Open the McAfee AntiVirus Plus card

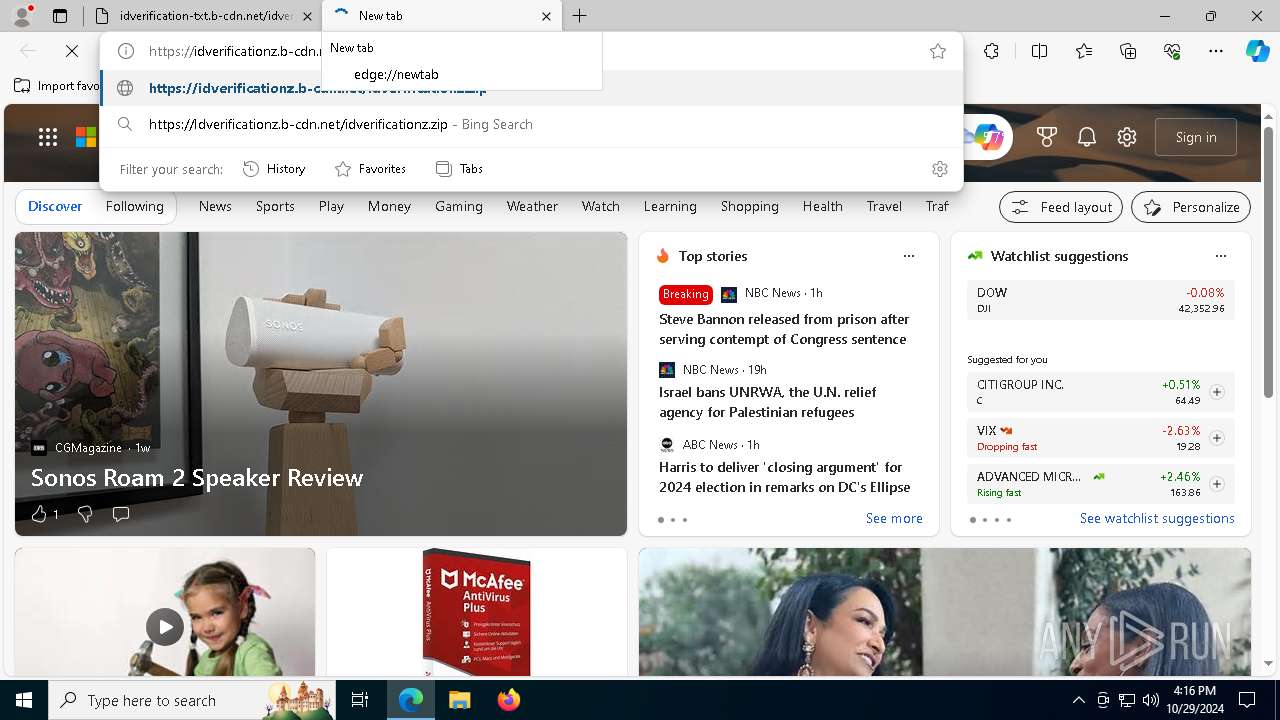(477, 612)
